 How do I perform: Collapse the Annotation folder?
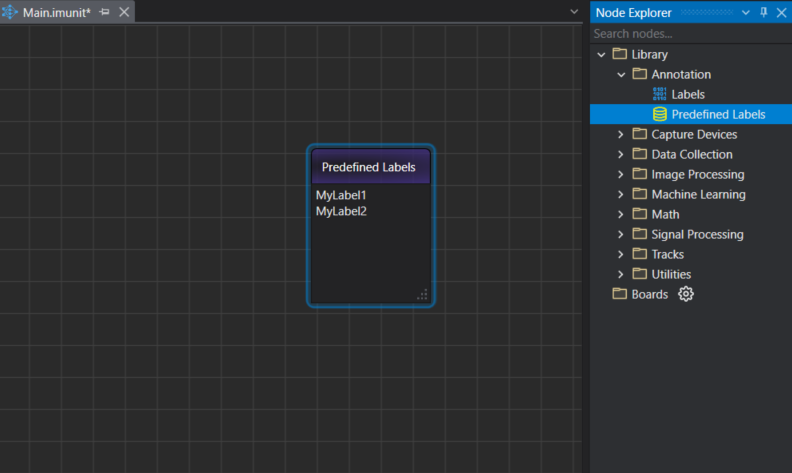pos(621,74)
